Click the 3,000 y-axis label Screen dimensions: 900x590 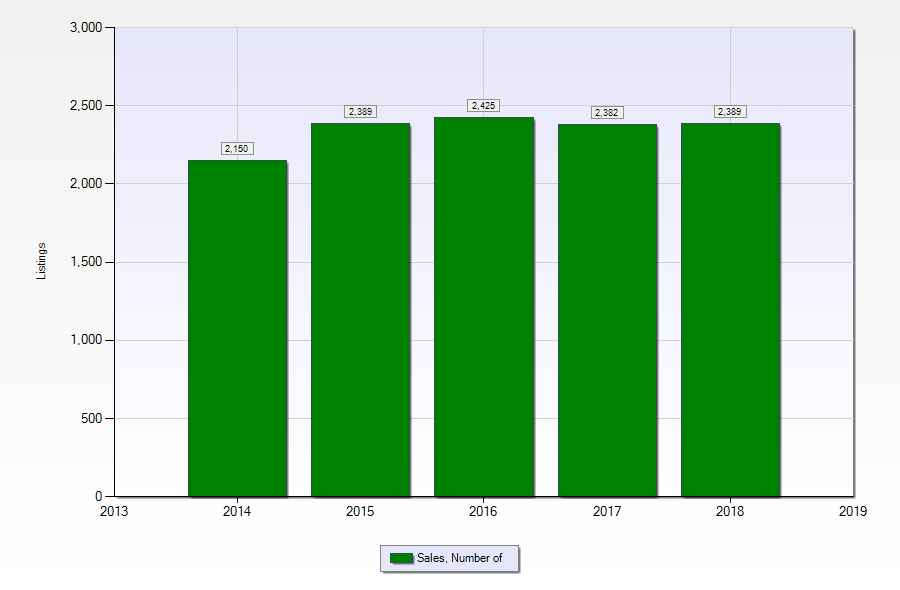[x=86, y=28]
